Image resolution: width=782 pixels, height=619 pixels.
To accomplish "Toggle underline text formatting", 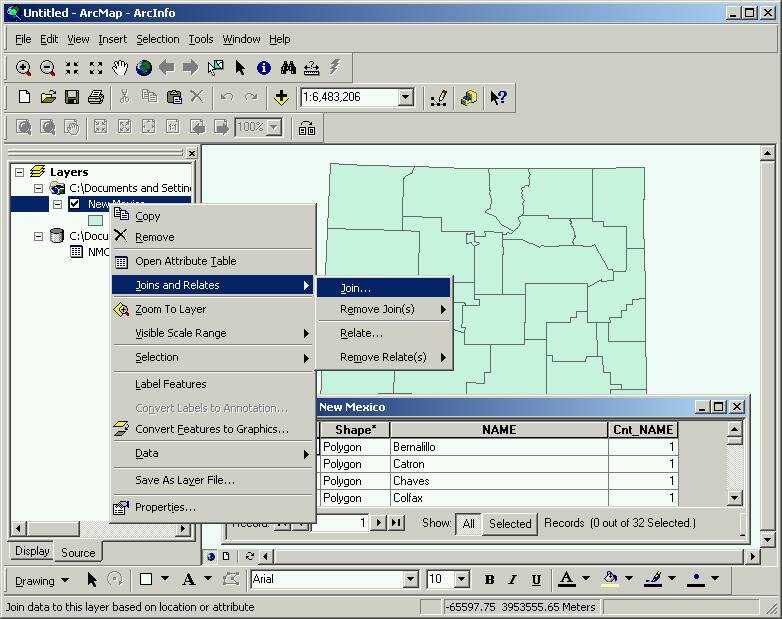I will tap(536, 579).
